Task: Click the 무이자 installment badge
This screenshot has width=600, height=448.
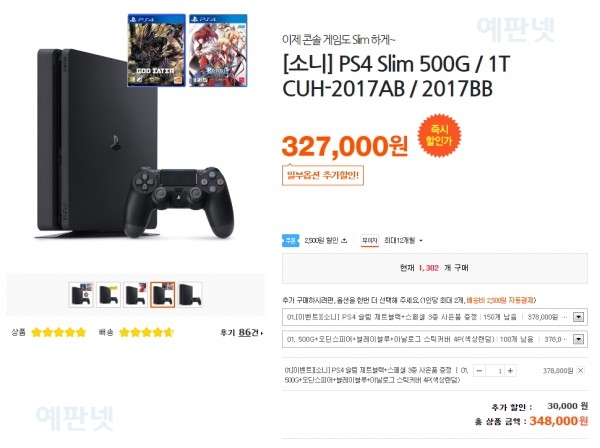Action: [x=370, y=241]
